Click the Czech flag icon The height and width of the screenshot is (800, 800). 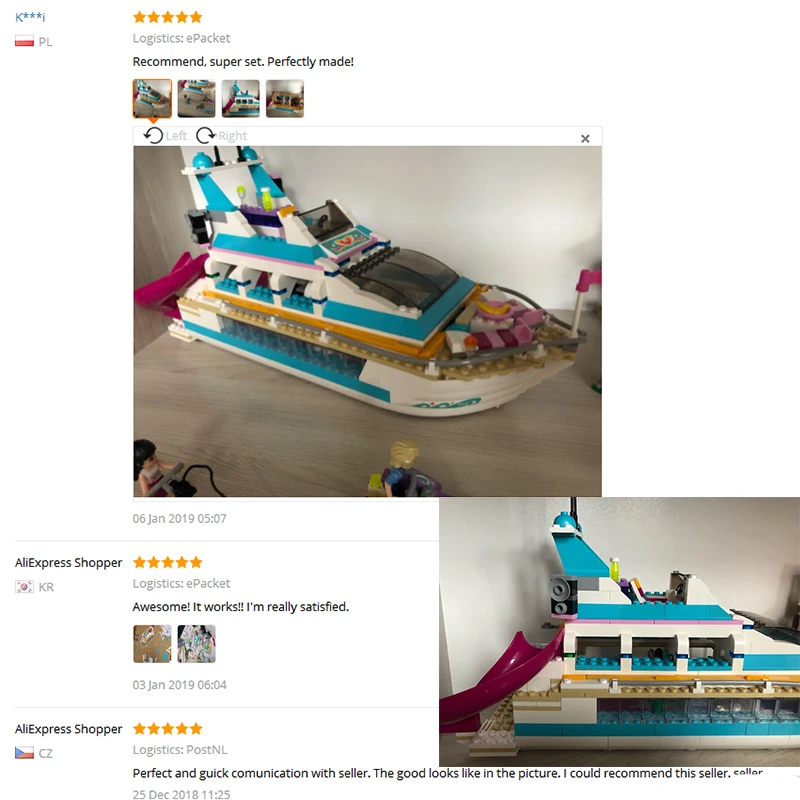pos(24,753)
